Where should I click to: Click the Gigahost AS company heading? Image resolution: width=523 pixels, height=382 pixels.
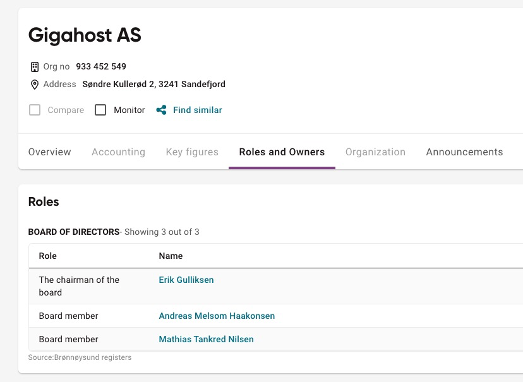(x=85, y=35)
